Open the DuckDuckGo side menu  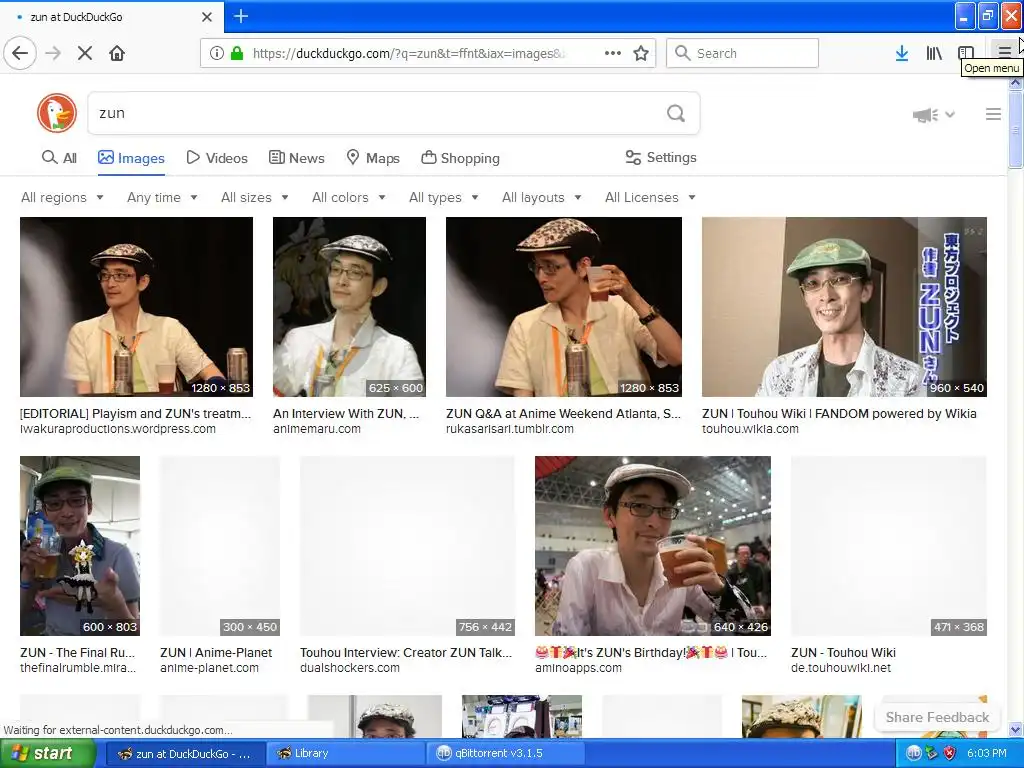pyautogui.click(x=993, y=114)
